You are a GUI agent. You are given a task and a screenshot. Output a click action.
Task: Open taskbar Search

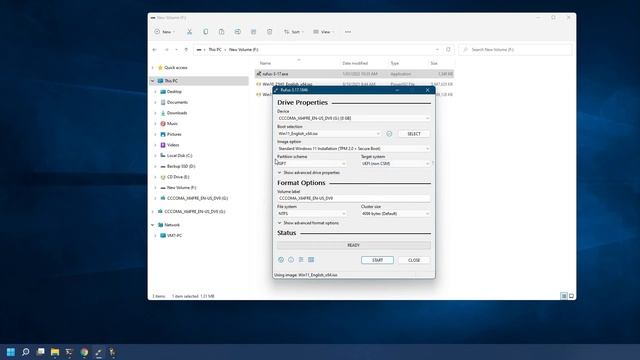pos(26,352)
